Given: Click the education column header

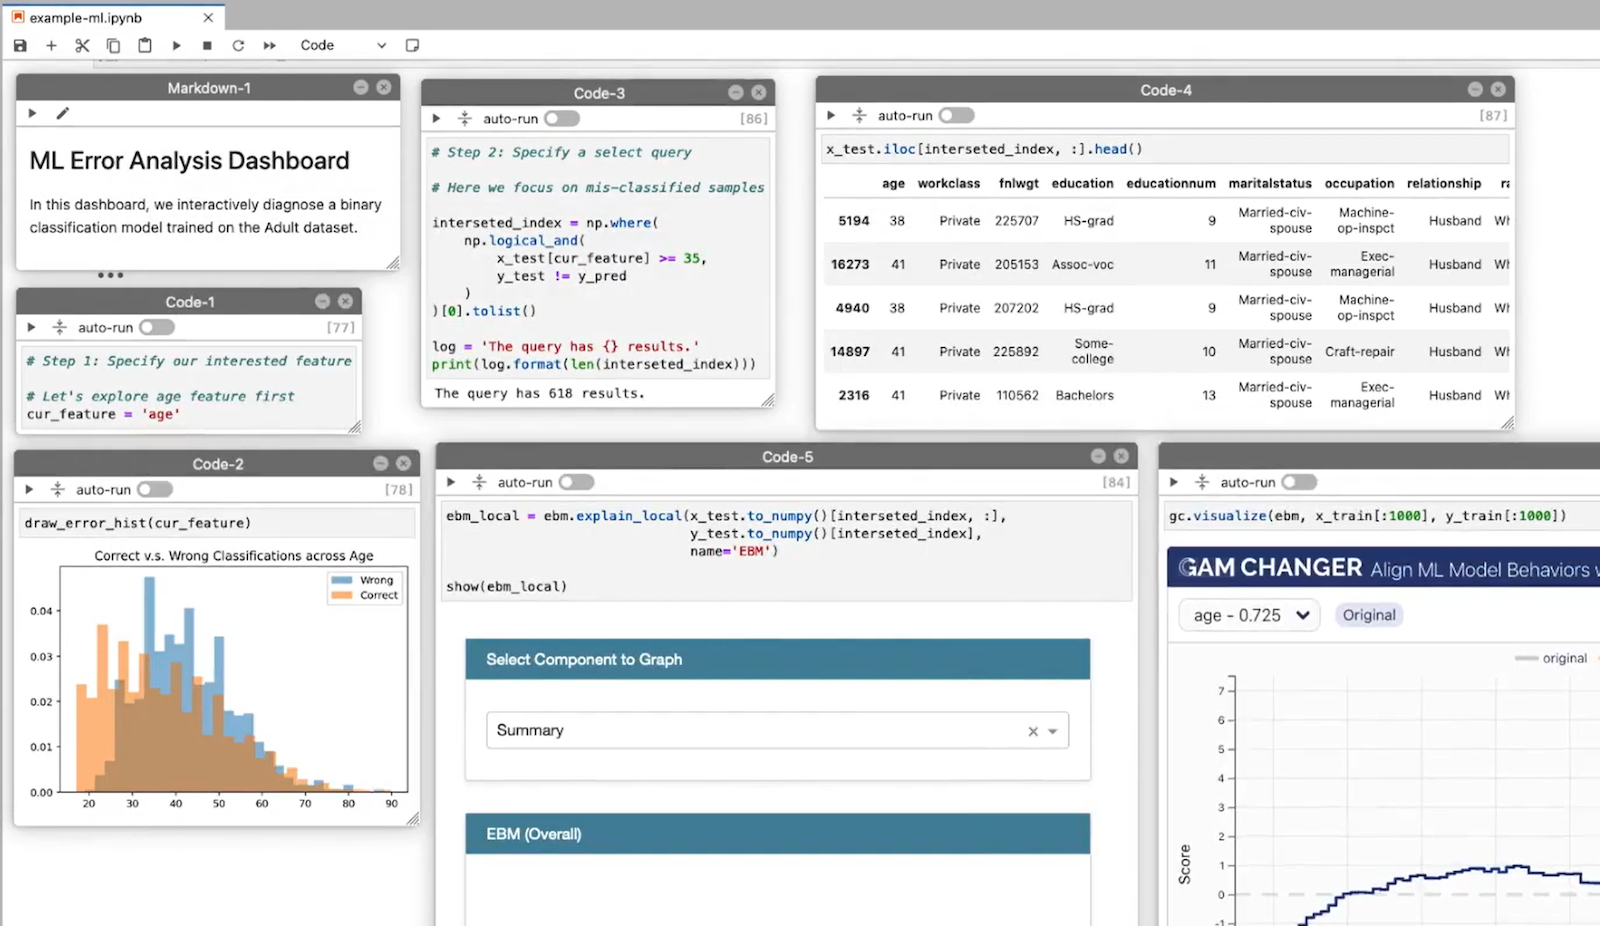Looking at the screenshot, I should pos(1082,183).
